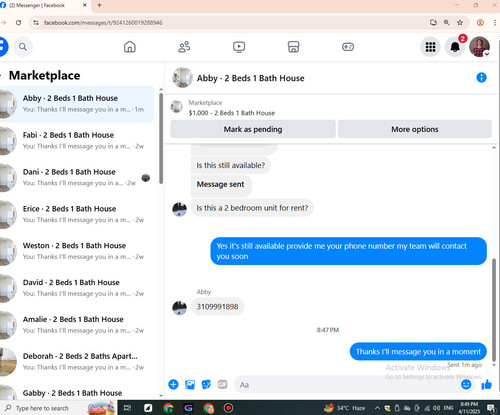
Task: Select the Abby conversation
Action: pyautogui.click(x=77, y=104)
